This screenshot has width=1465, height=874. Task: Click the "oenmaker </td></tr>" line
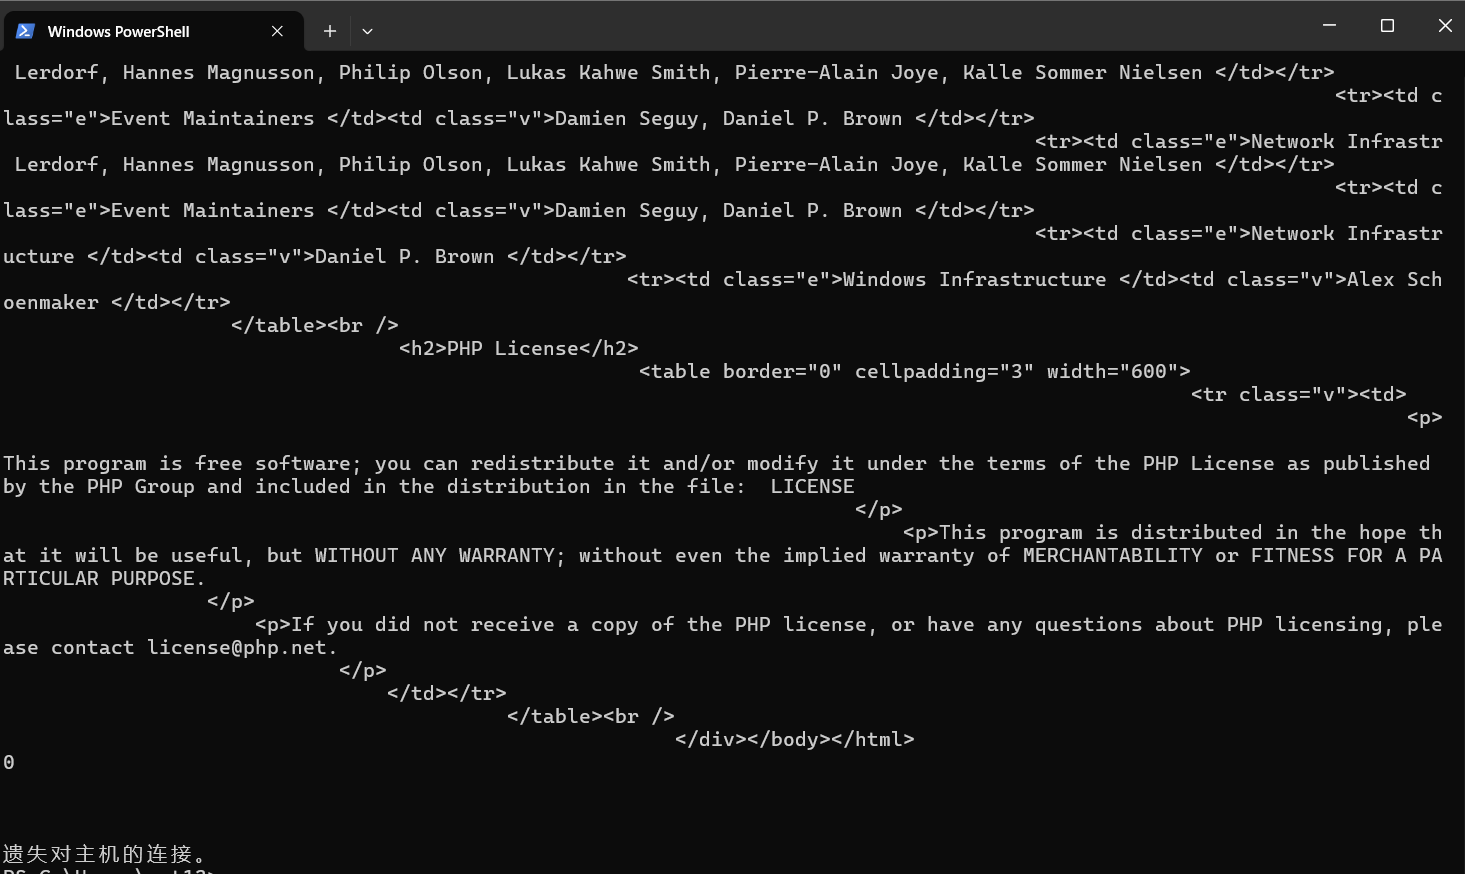pyautogui.click(x=117, y=302)
